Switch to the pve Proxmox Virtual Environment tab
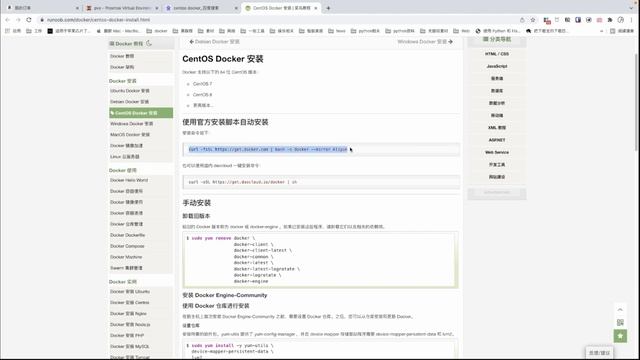640x360 pixels. pyautogui.click(x=121, y=8)
